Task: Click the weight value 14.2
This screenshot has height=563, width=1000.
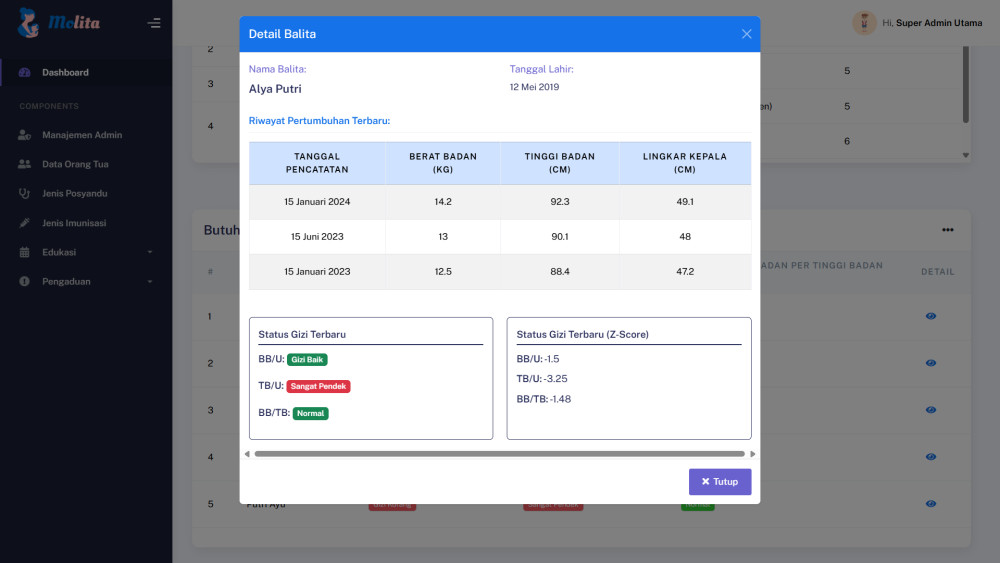Action: tap(443, 202)
